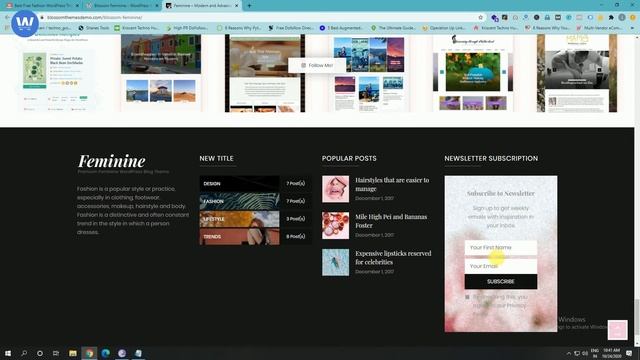
Task: Open the lips thumbnail for the Hairstyles post
Action: coord(336,189)
